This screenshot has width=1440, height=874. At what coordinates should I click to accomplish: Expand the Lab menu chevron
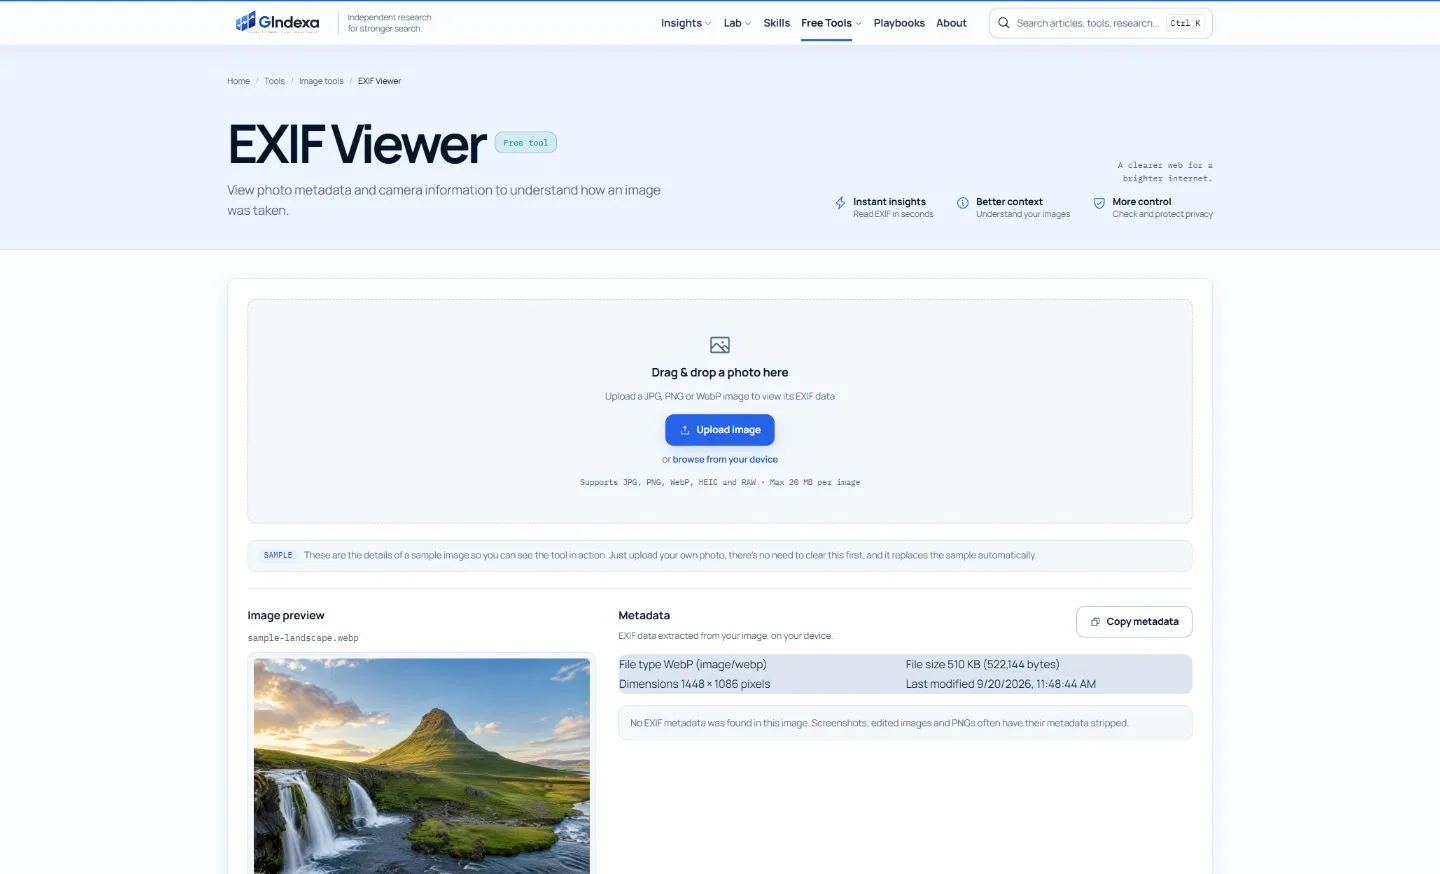(x=748, y=24)
